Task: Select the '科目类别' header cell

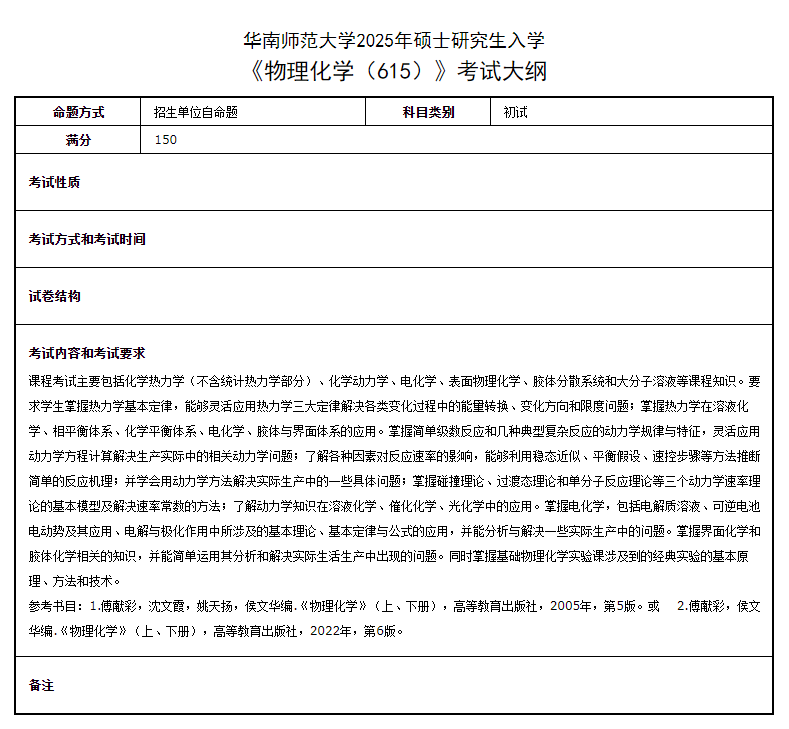Action: 428,112
